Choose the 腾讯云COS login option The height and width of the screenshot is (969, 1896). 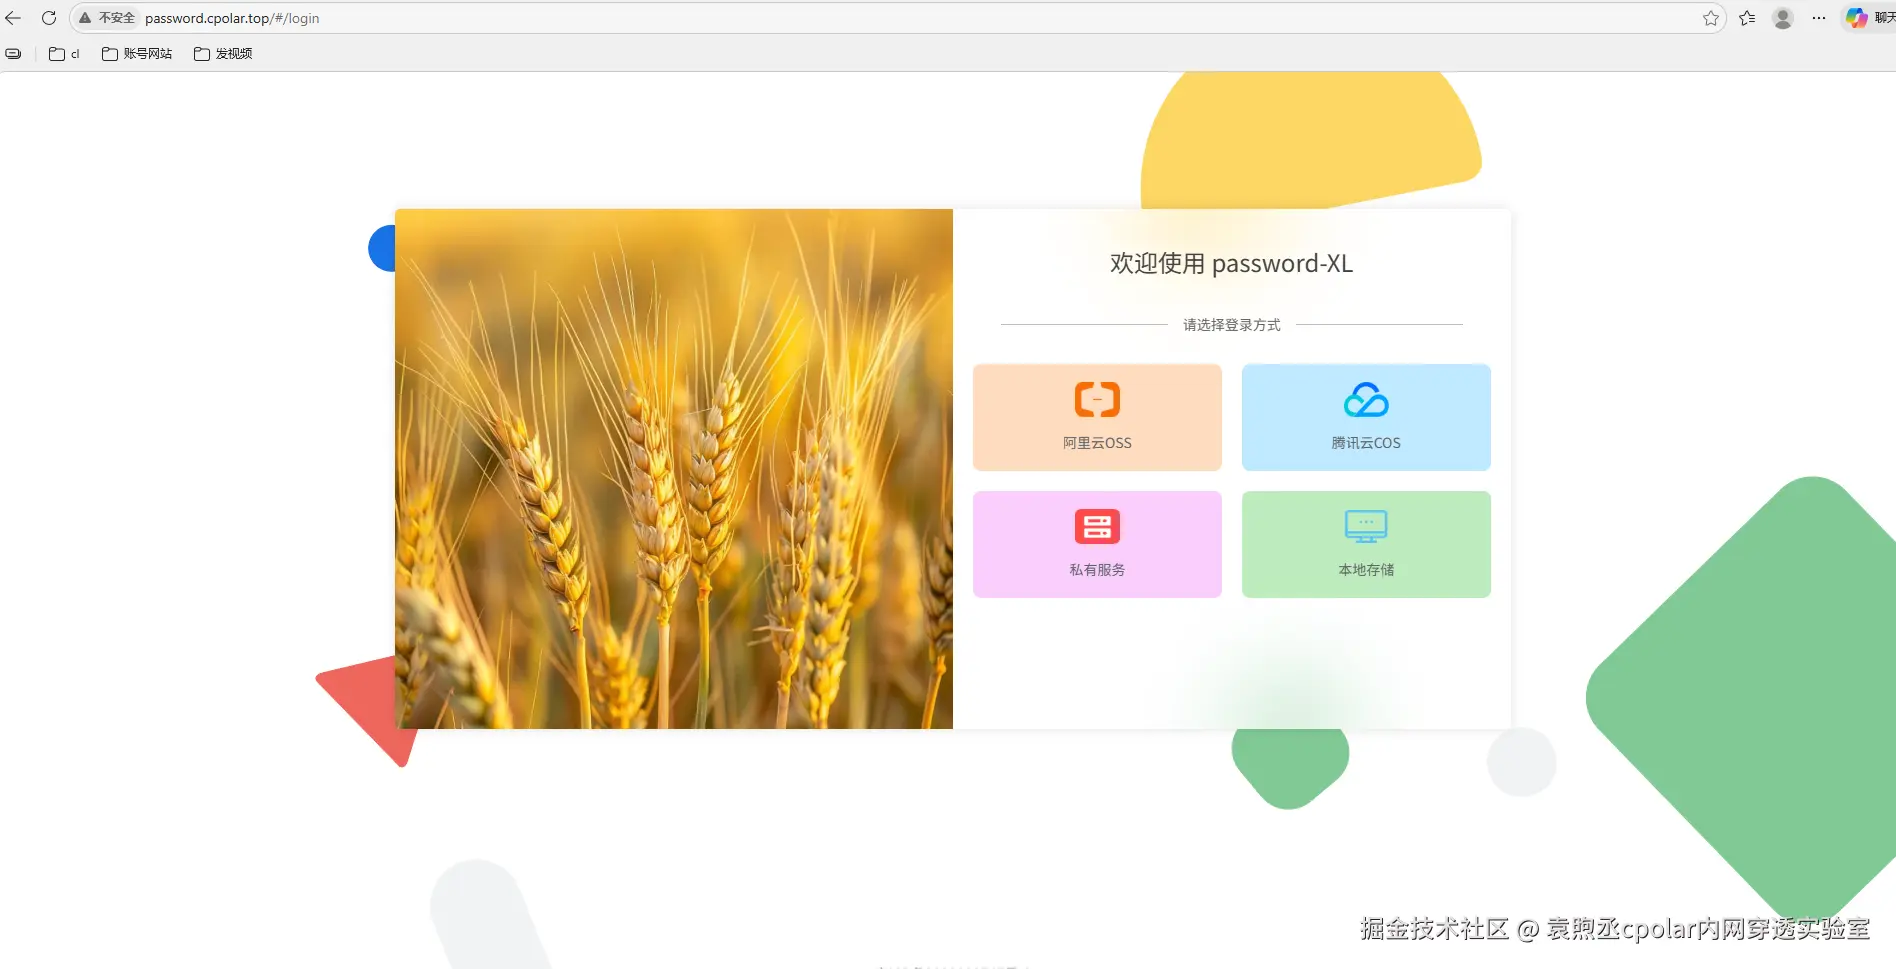coord(1366,417)
